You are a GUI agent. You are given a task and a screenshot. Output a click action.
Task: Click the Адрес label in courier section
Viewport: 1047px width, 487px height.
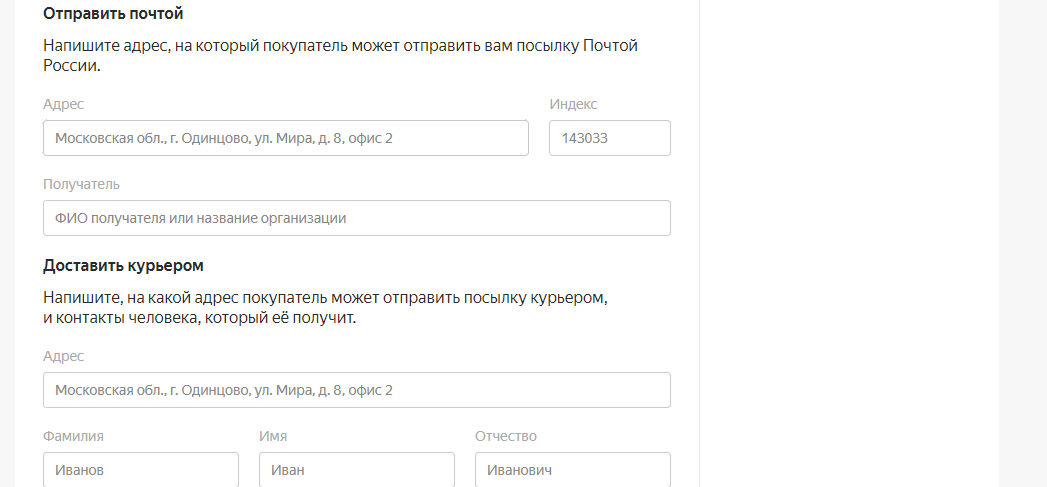pos(64,356)
